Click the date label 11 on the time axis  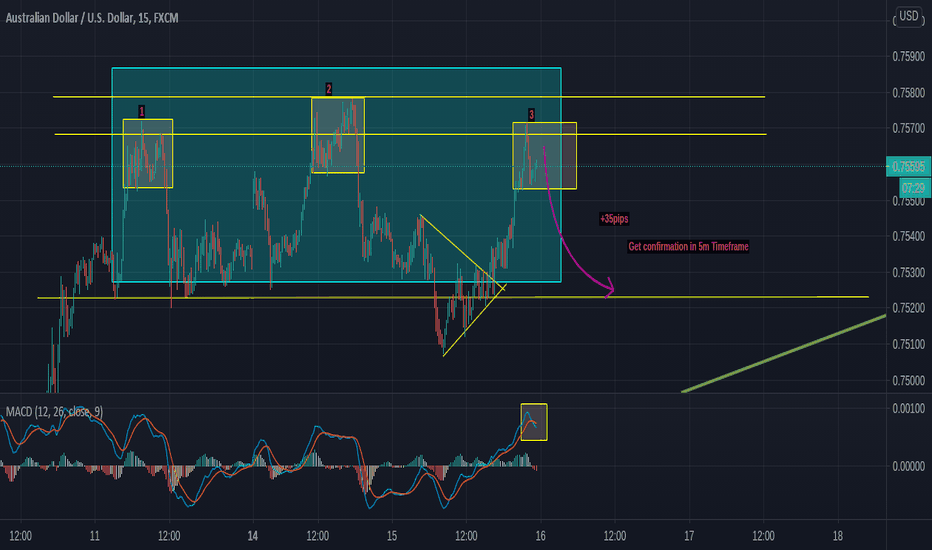coord(95,536)
